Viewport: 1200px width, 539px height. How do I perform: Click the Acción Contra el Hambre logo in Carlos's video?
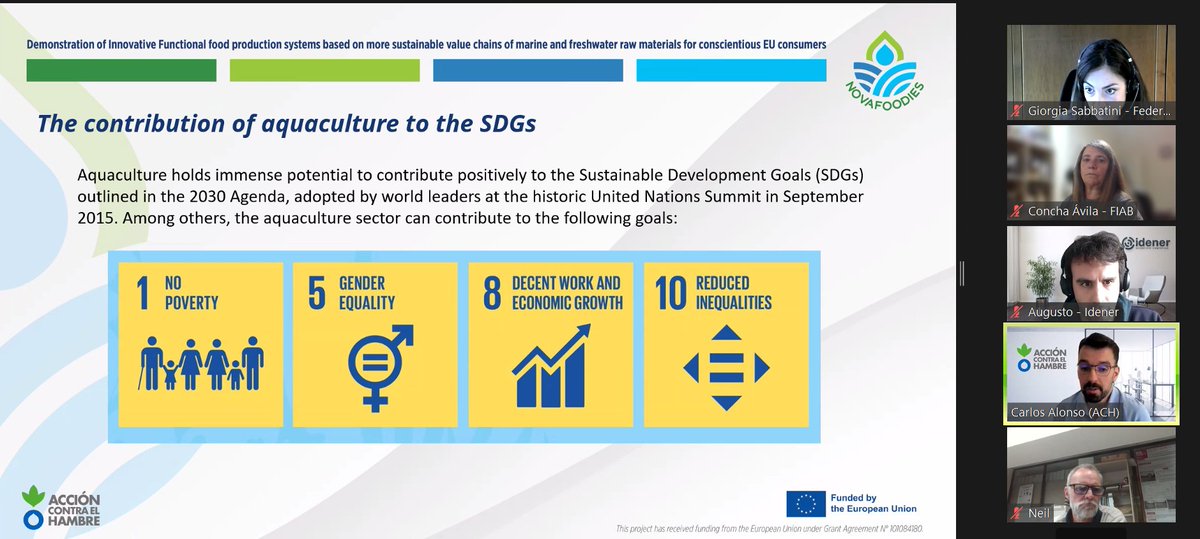[x=1041, y=357]
